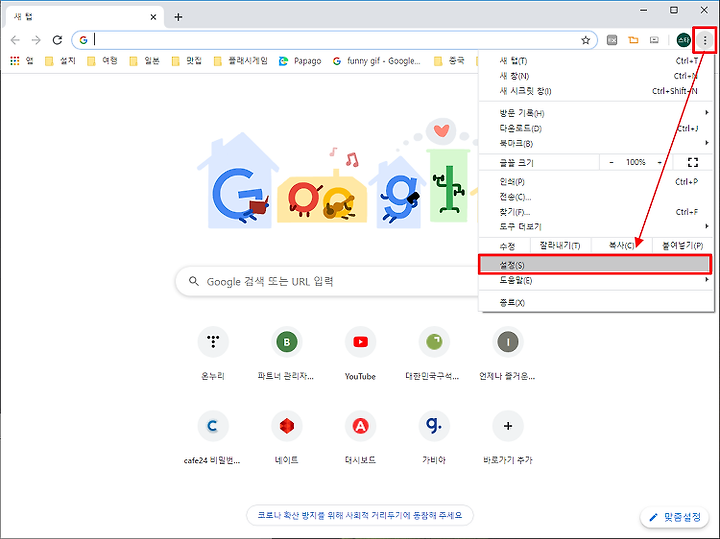Open 다운로드(D) from the menu
The height and width of the screenshot is (539, 720).
coord(596,128)
